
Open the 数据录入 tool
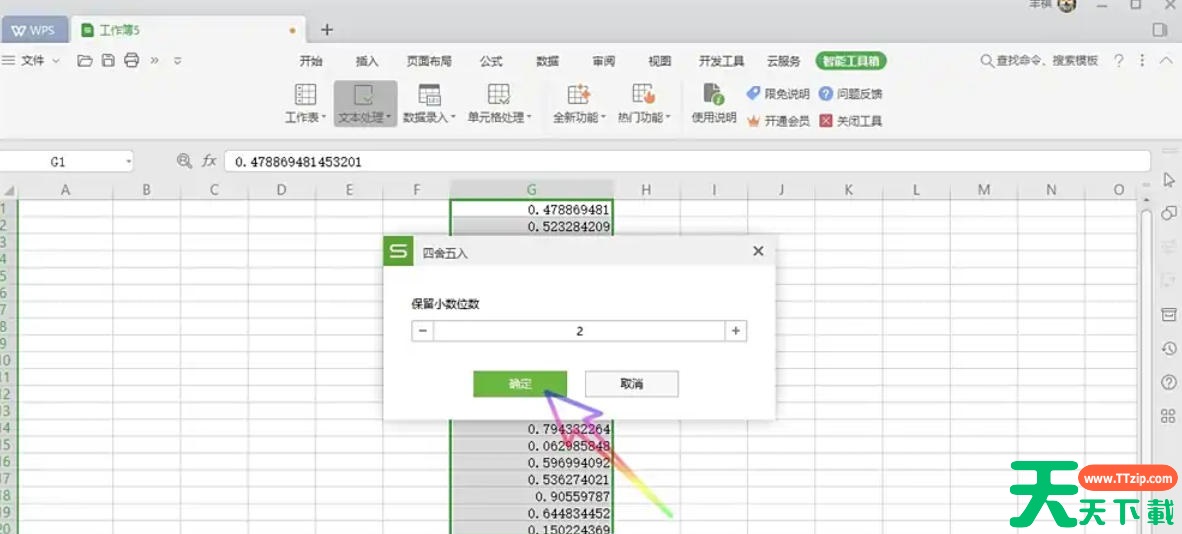tap(429, 103)
